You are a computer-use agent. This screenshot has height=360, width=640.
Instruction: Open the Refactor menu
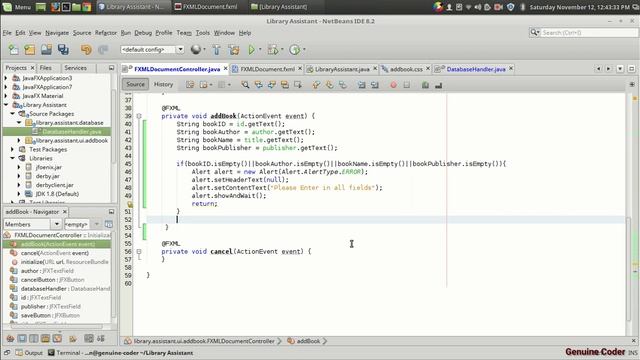(x=106, y=33)
